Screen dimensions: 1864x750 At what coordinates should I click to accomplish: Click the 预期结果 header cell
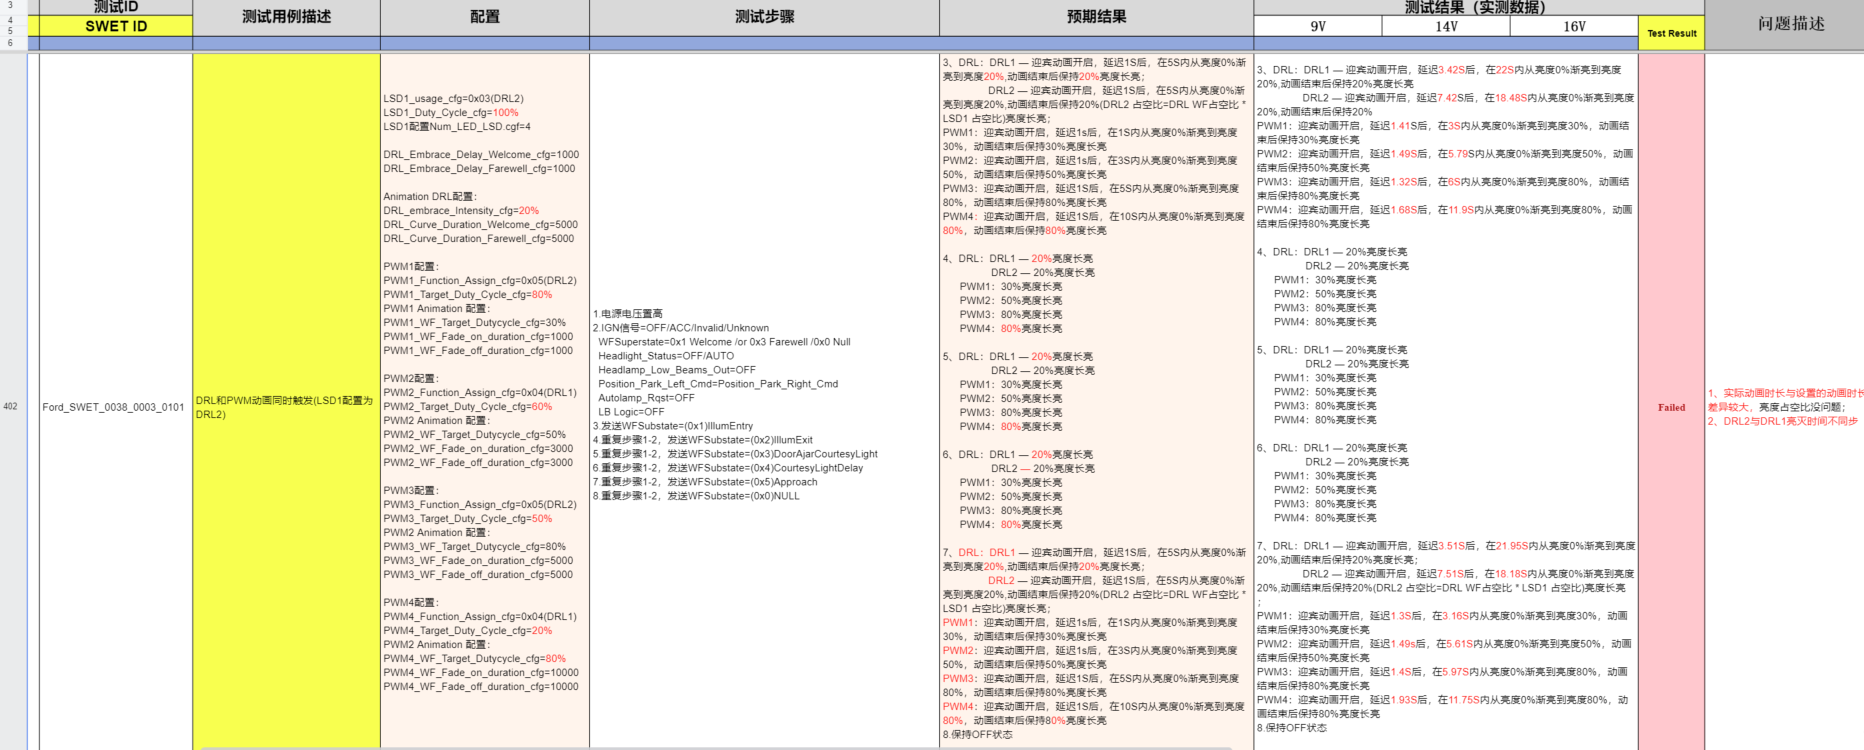[1096, 17]
